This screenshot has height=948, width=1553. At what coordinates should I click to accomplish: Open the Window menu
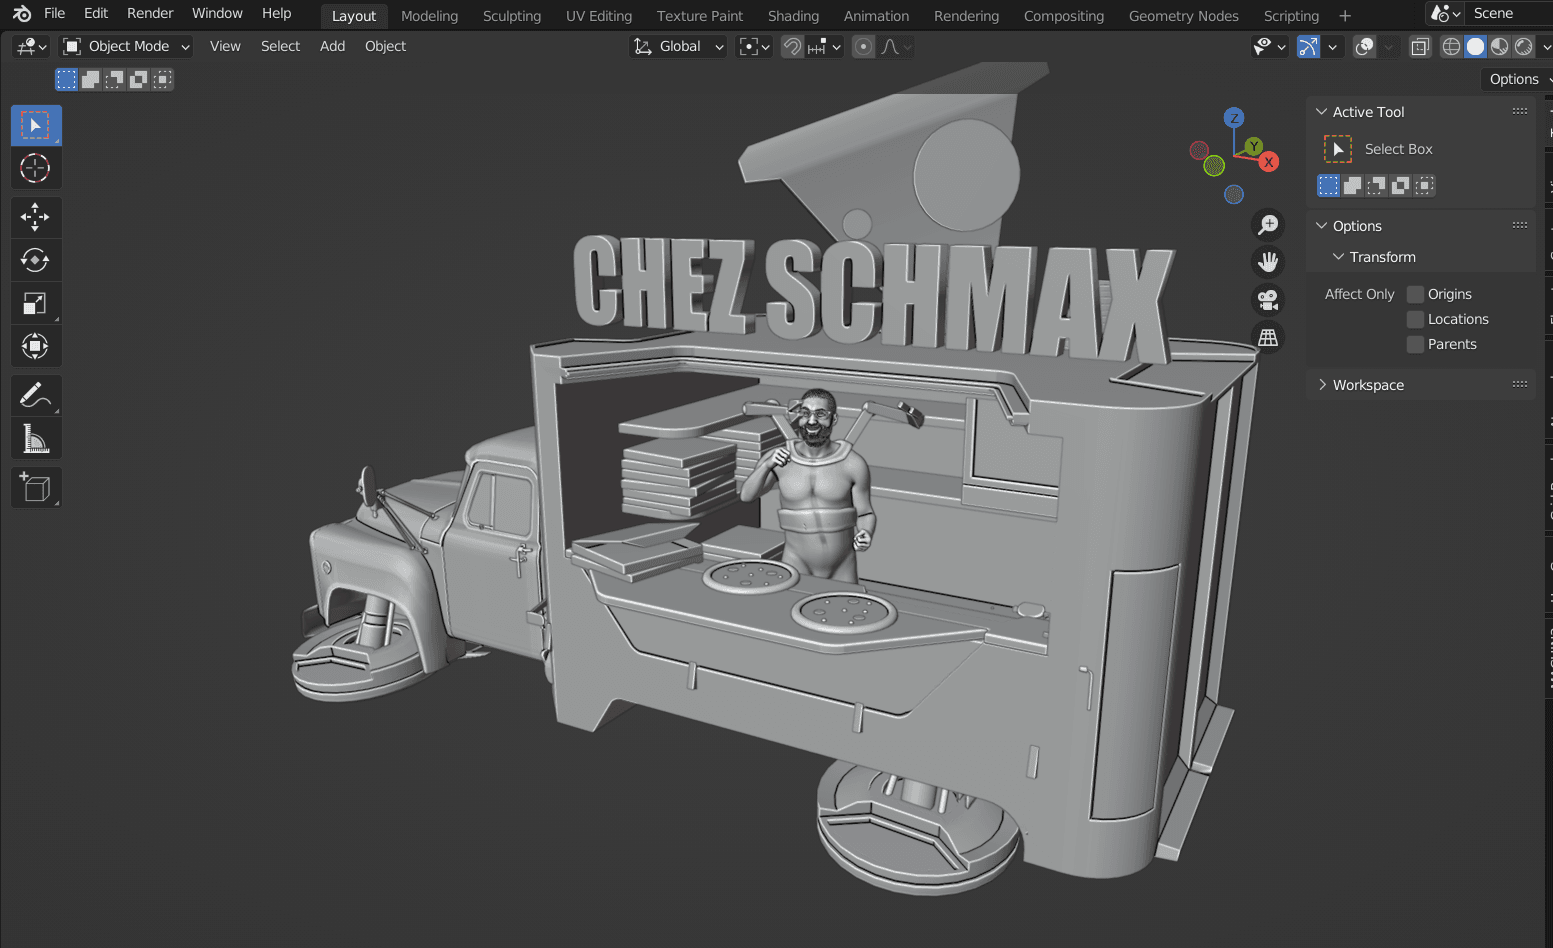217,13
